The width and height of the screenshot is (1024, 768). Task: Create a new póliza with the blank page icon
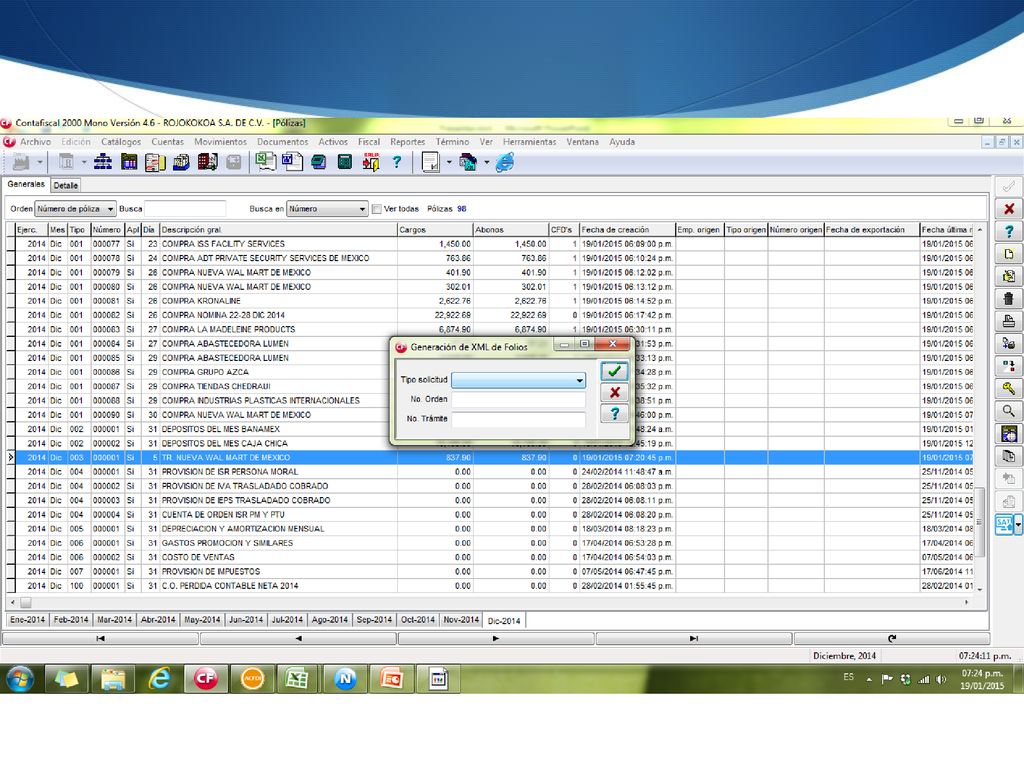[x=1008, y=253]
